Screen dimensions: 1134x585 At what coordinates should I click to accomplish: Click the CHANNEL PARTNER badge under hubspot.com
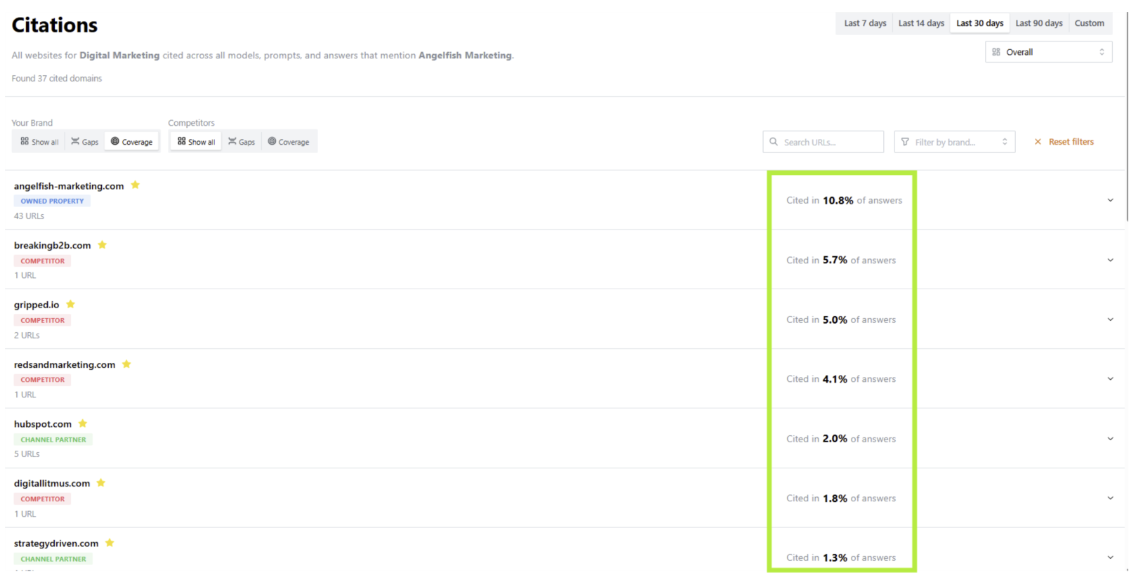point(53,439)
